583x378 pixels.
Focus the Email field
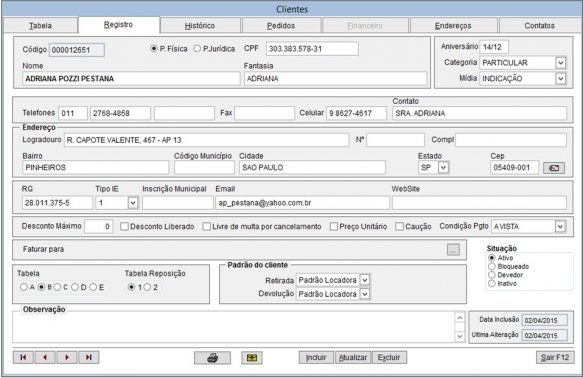point(302,203)
